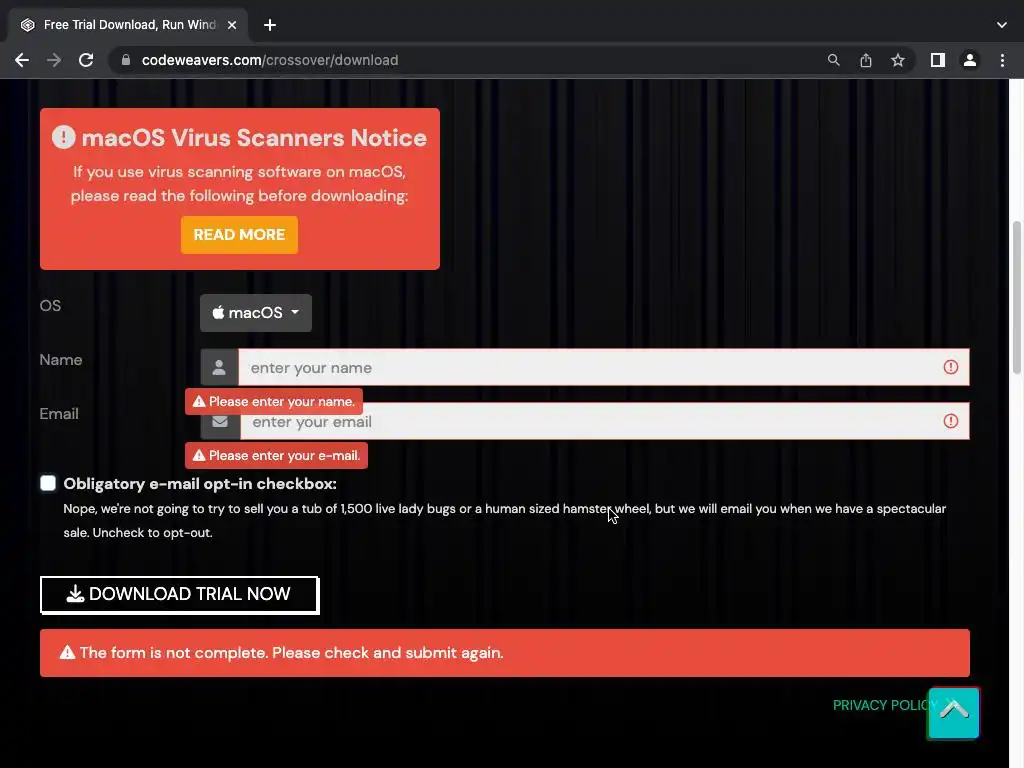This screenshot has height=768, width=1024.
Task: Click the name field error indicator
Action: click(x=951, y=367)
